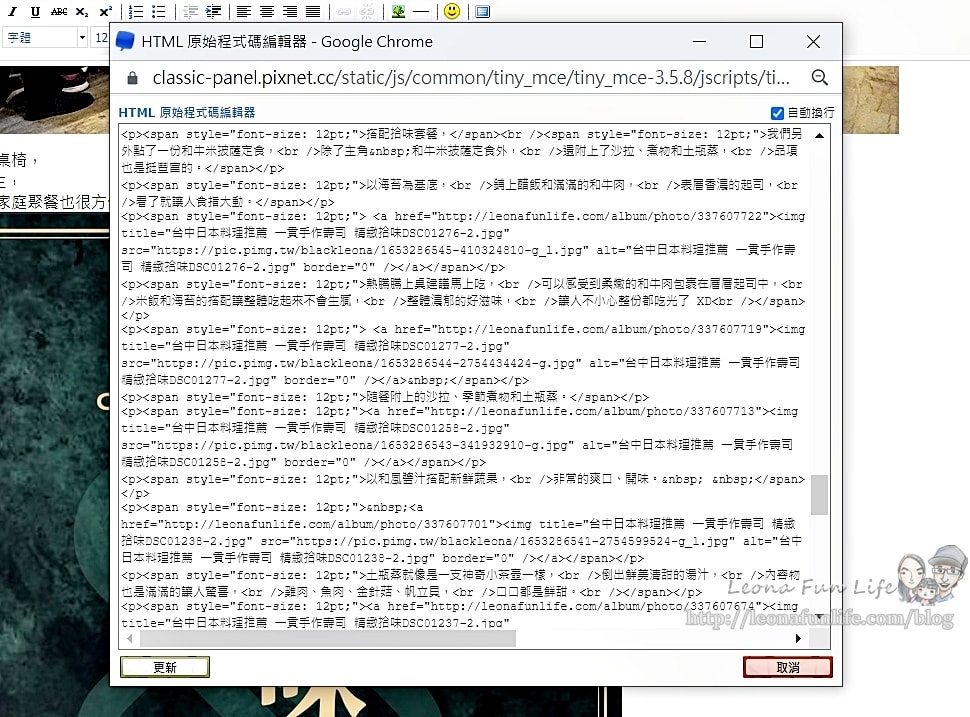This screenshot has width=970, height=717.
Task: Center align the text
Action: tap(267, 12)
